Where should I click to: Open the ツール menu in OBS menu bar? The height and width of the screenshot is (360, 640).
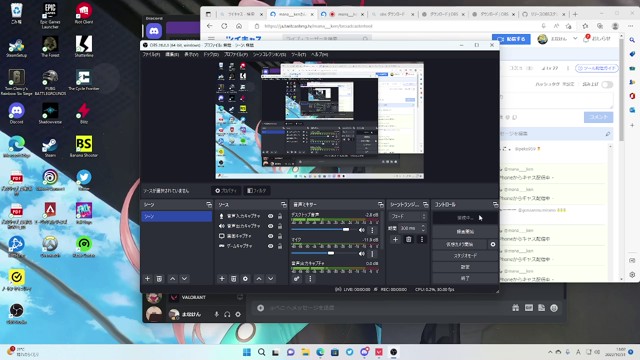[298, 54]
